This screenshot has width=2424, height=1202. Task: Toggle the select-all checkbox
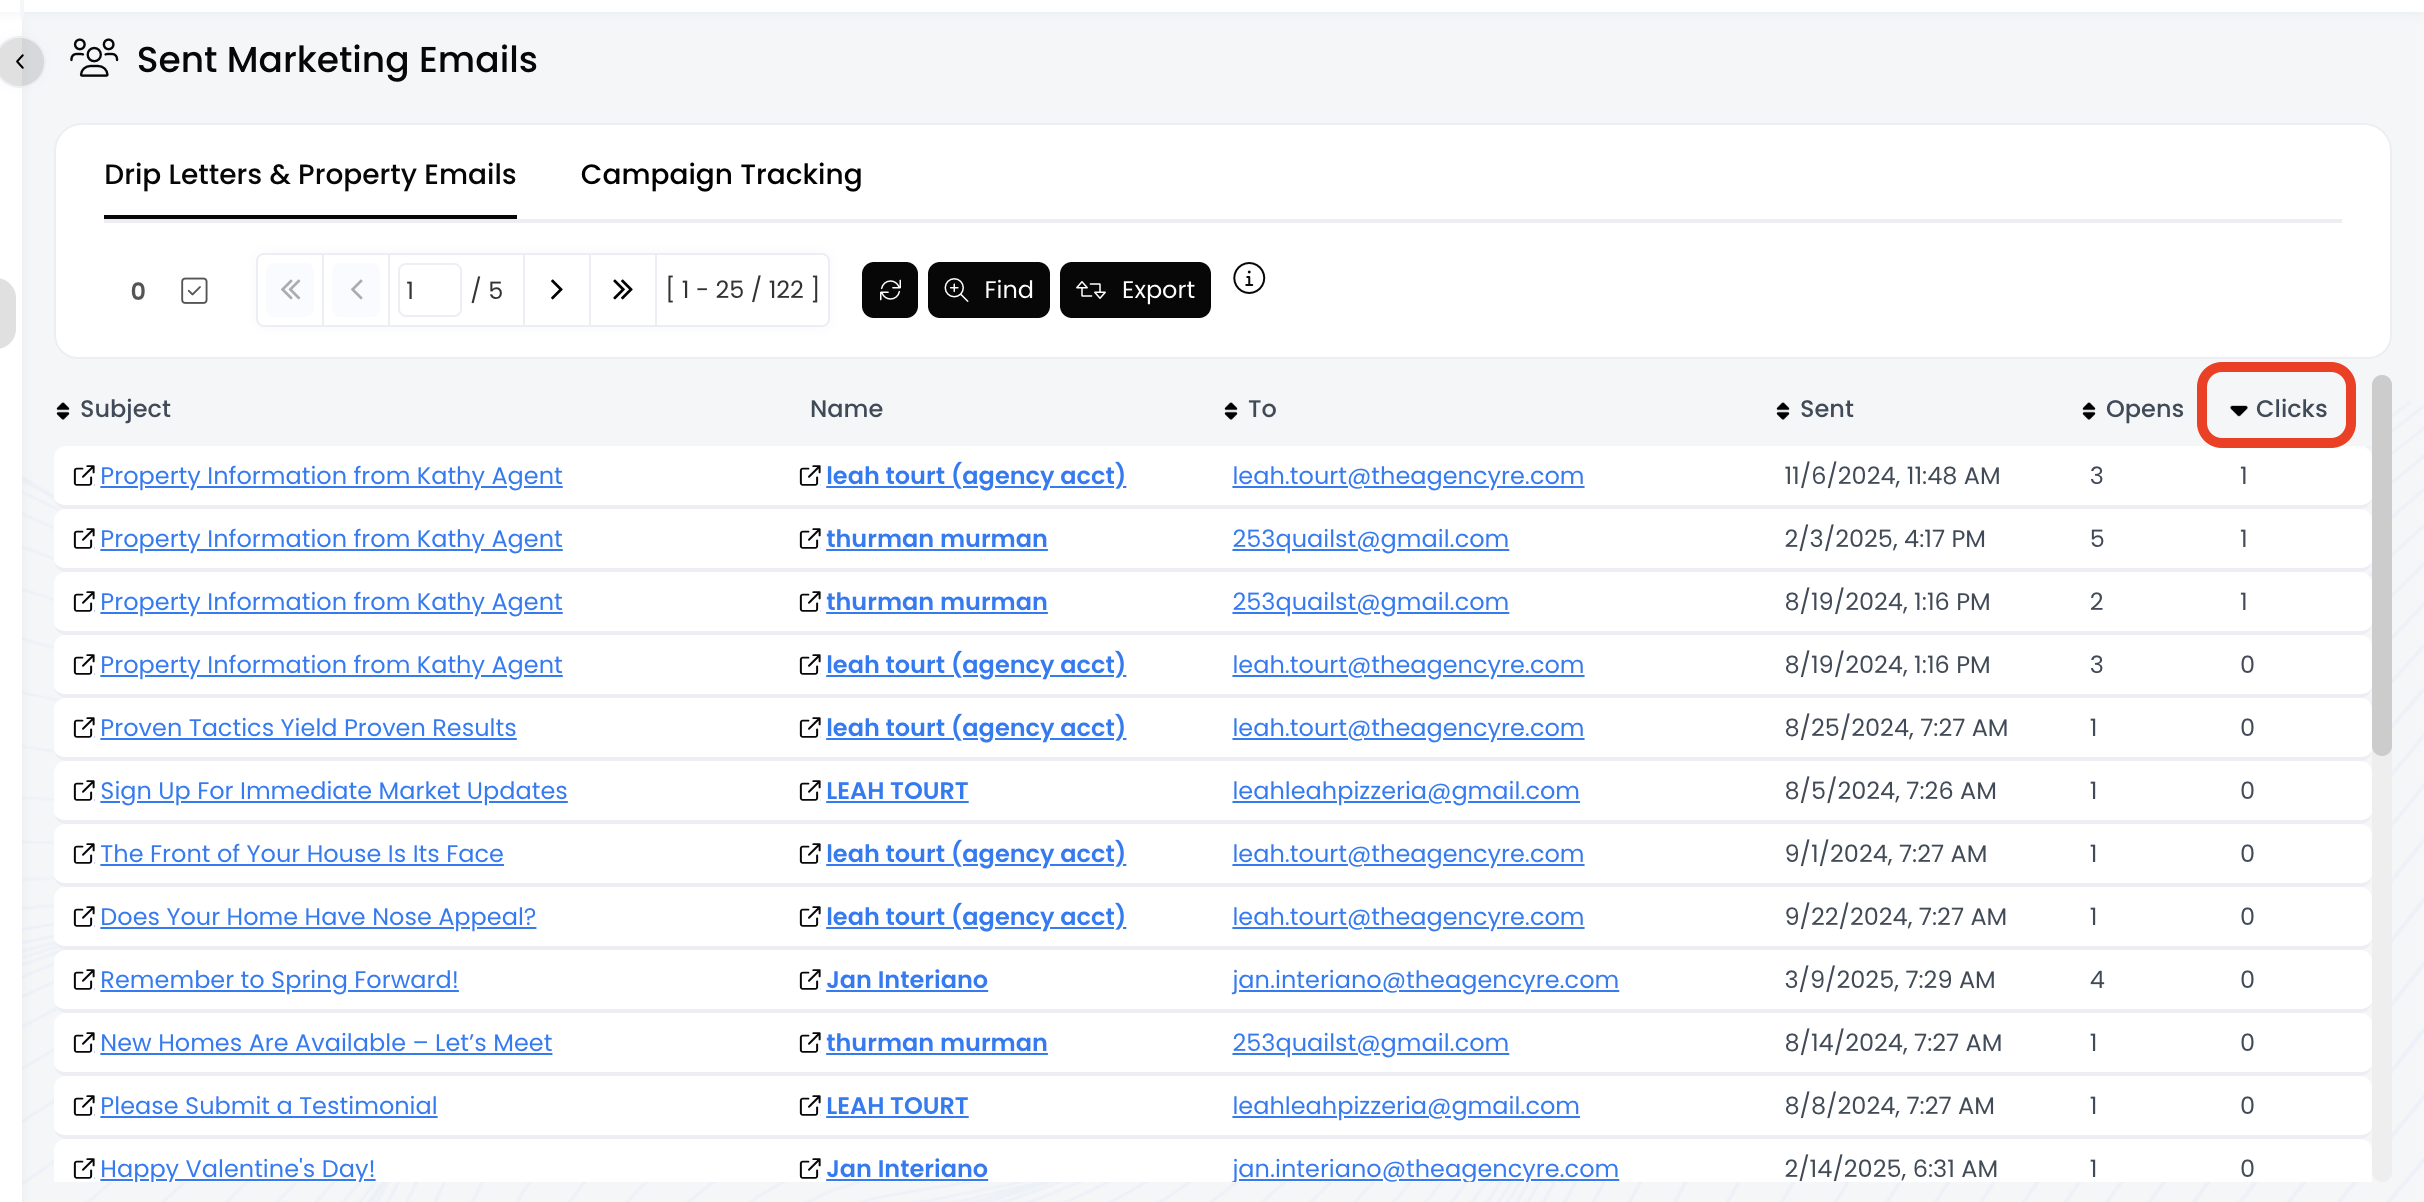[x=194, y=291]
